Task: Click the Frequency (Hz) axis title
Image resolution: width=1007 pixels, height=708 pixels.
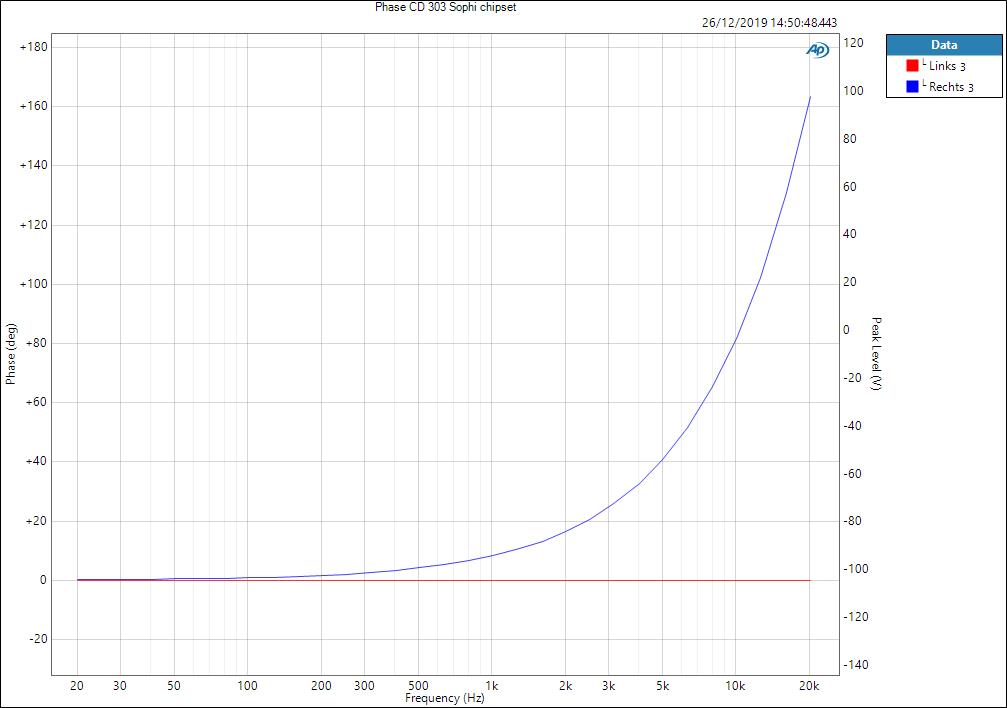Action: tap(444, 698)
